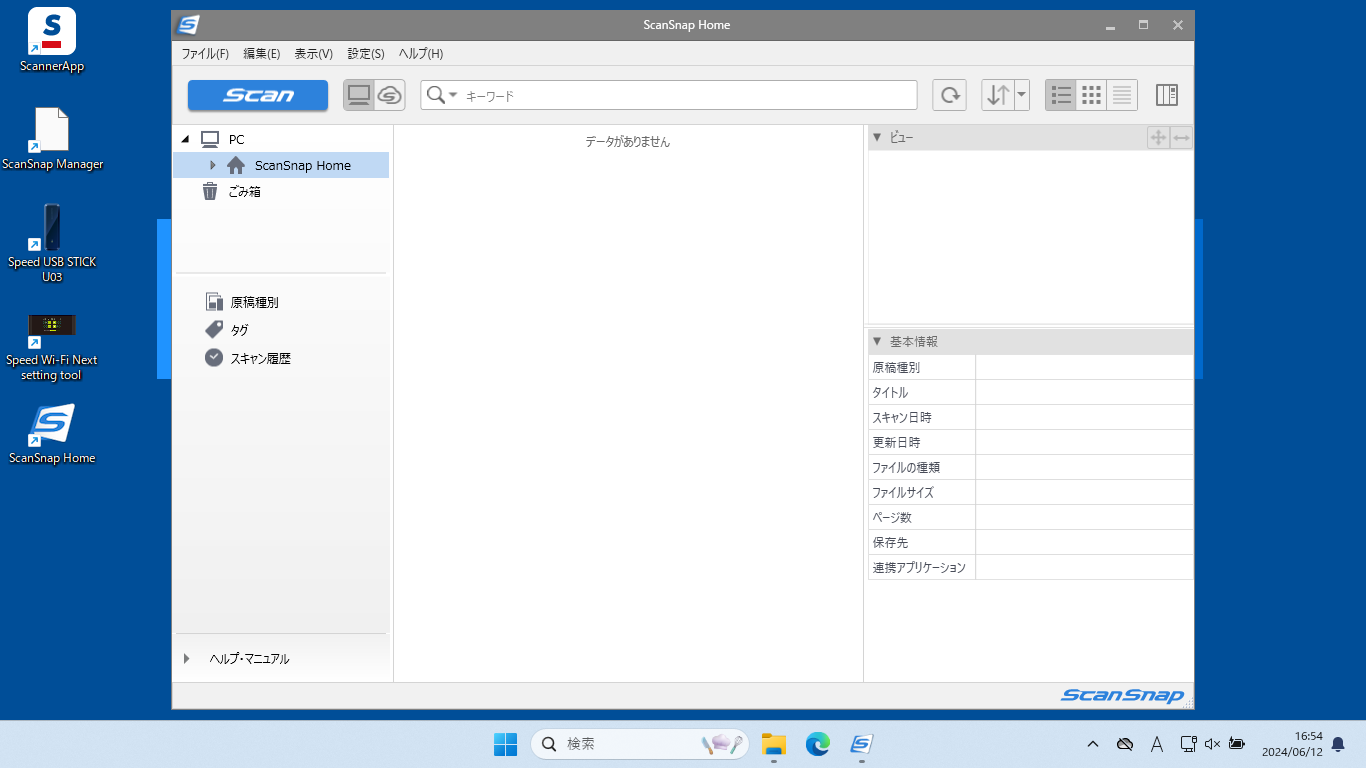The image size is (1366, 768).
Task: Open File Explorer from taskbar
Action: click(773, 744)
